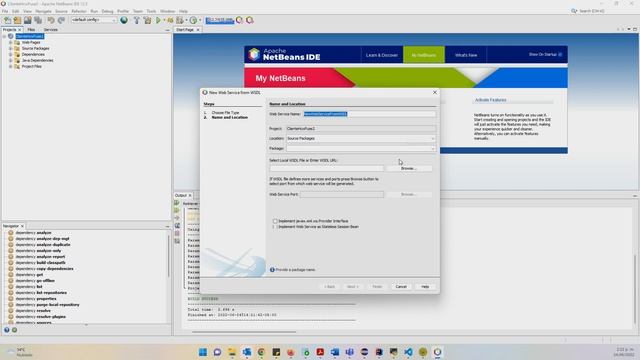Screen dimensions: 640x360
Task: Click the green Run Project icon
Action: [158, 20]
